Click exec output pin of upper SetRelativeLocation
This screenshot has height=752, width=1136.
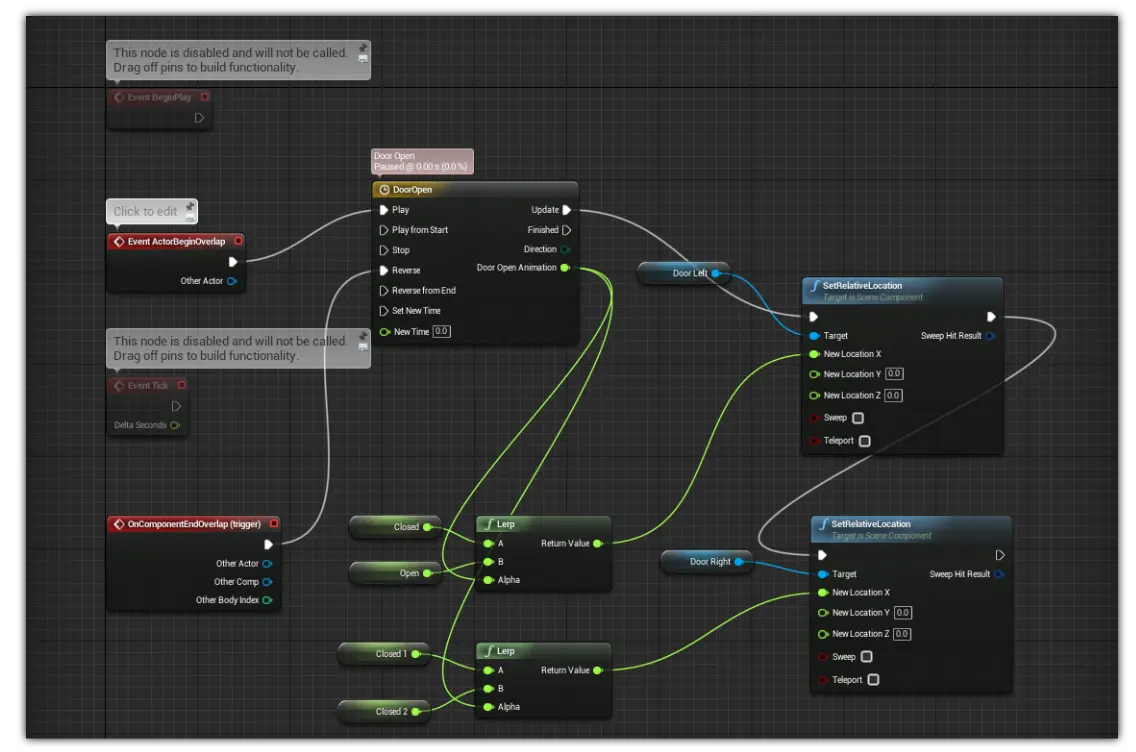pyautogui.click(x=991, y=317)
